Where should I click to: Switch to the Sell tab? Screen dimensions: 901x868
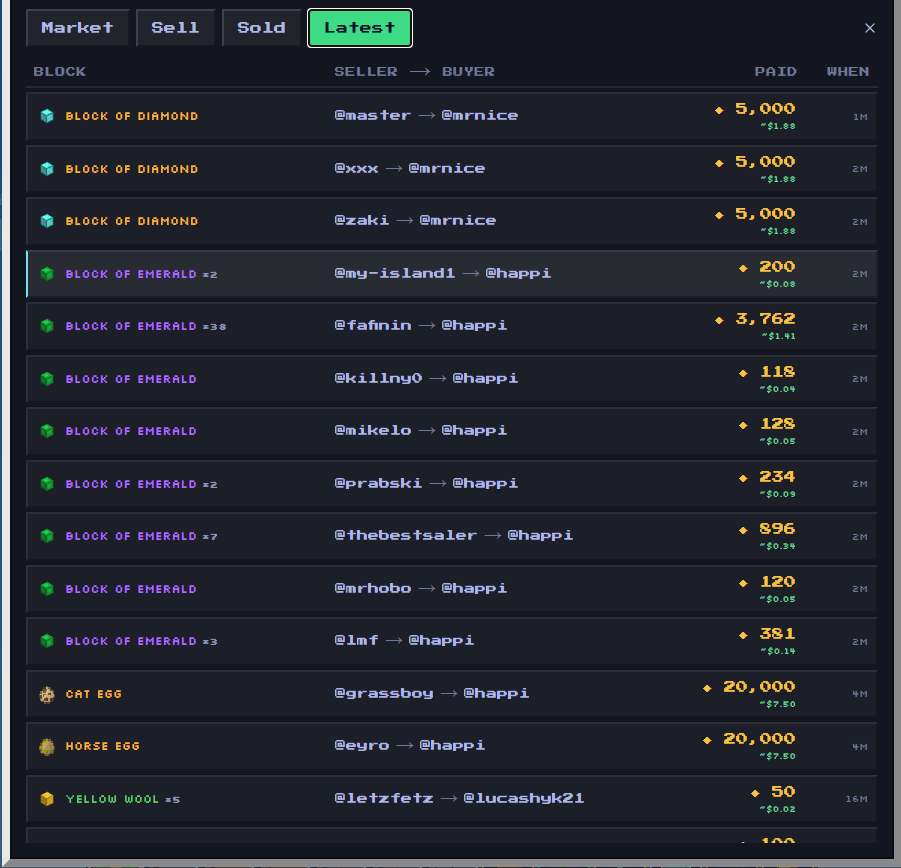coord(175,28)
